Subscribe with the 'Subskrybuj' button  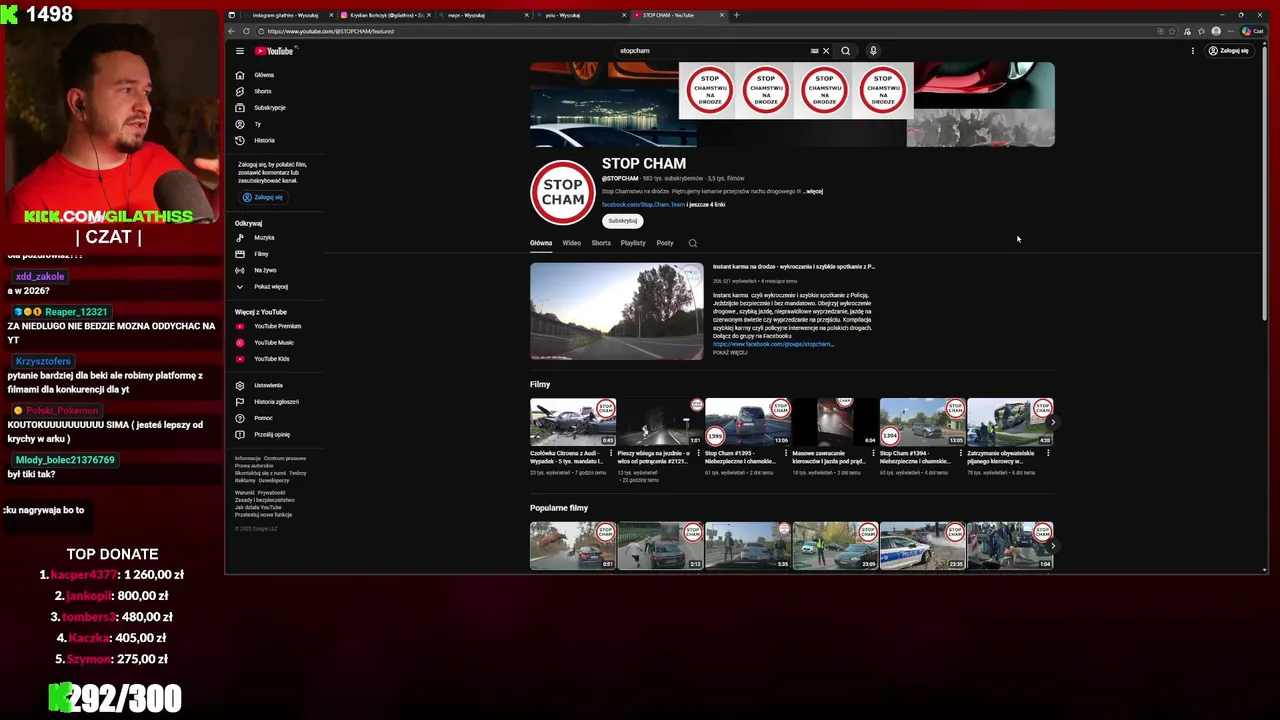click(x=623, y=221)
